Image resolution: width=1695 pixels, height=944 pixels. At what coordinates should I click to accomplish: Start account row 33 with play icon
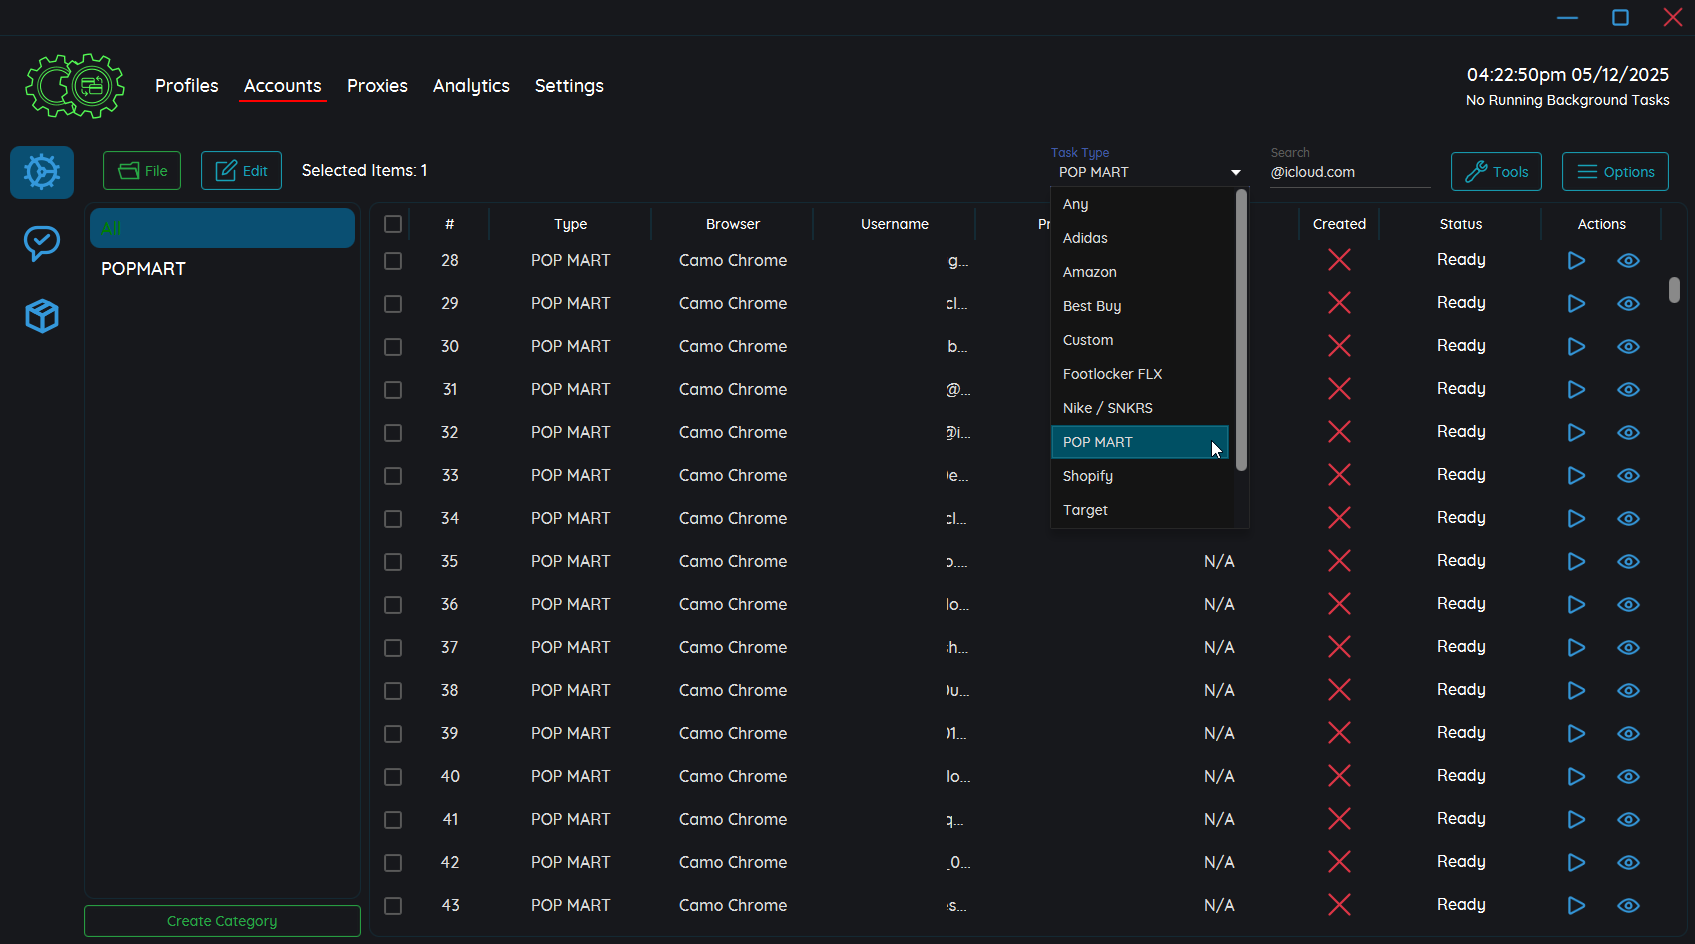pos(1576,475)
